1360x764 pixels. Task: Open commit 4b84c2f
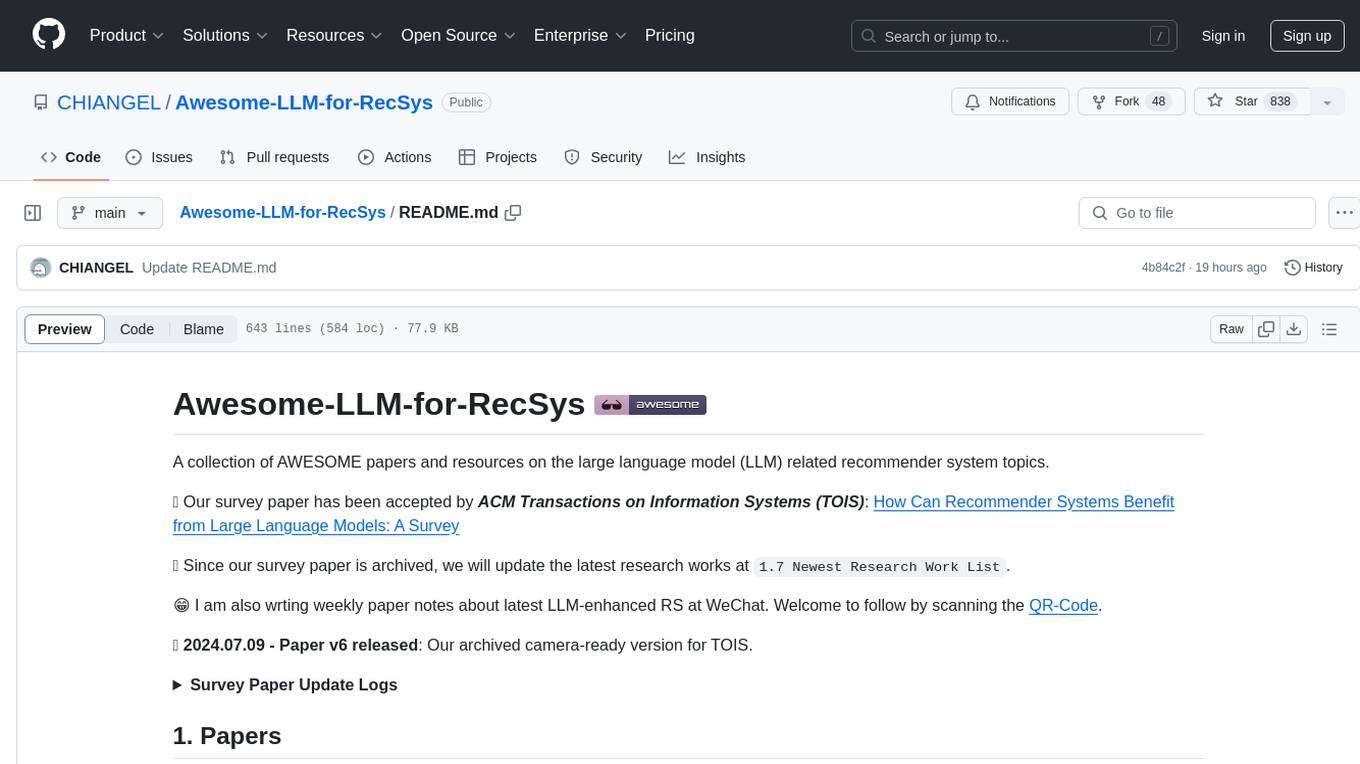tap(1163, 268)
